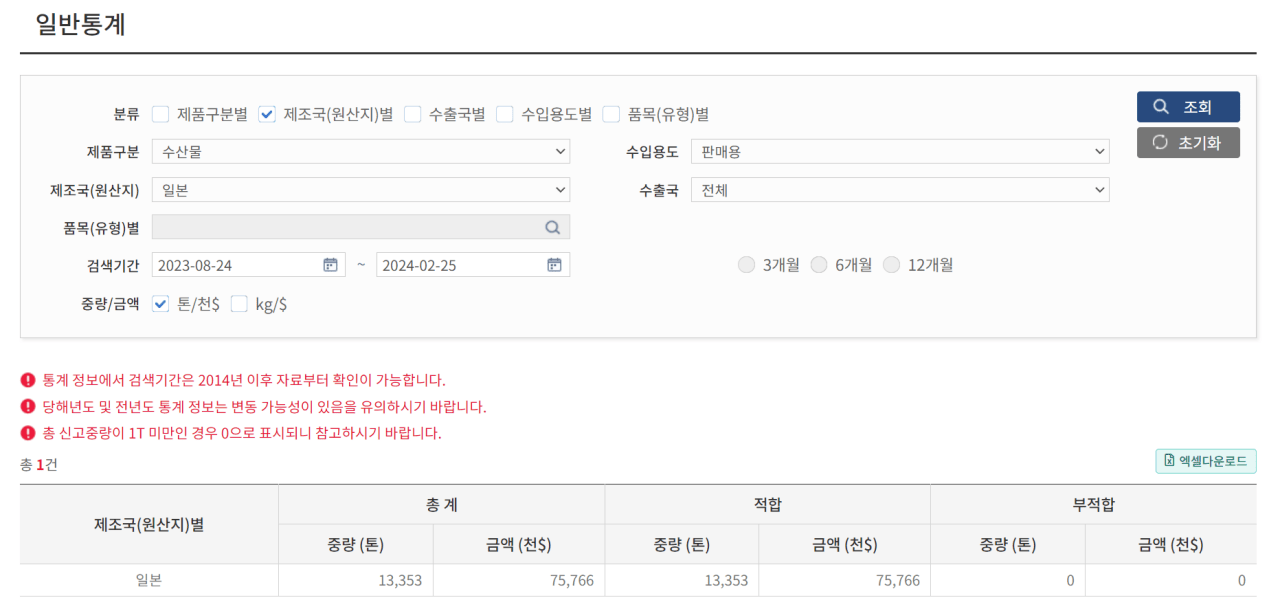Check the 수입용도별 classification option

coord(505,114)
